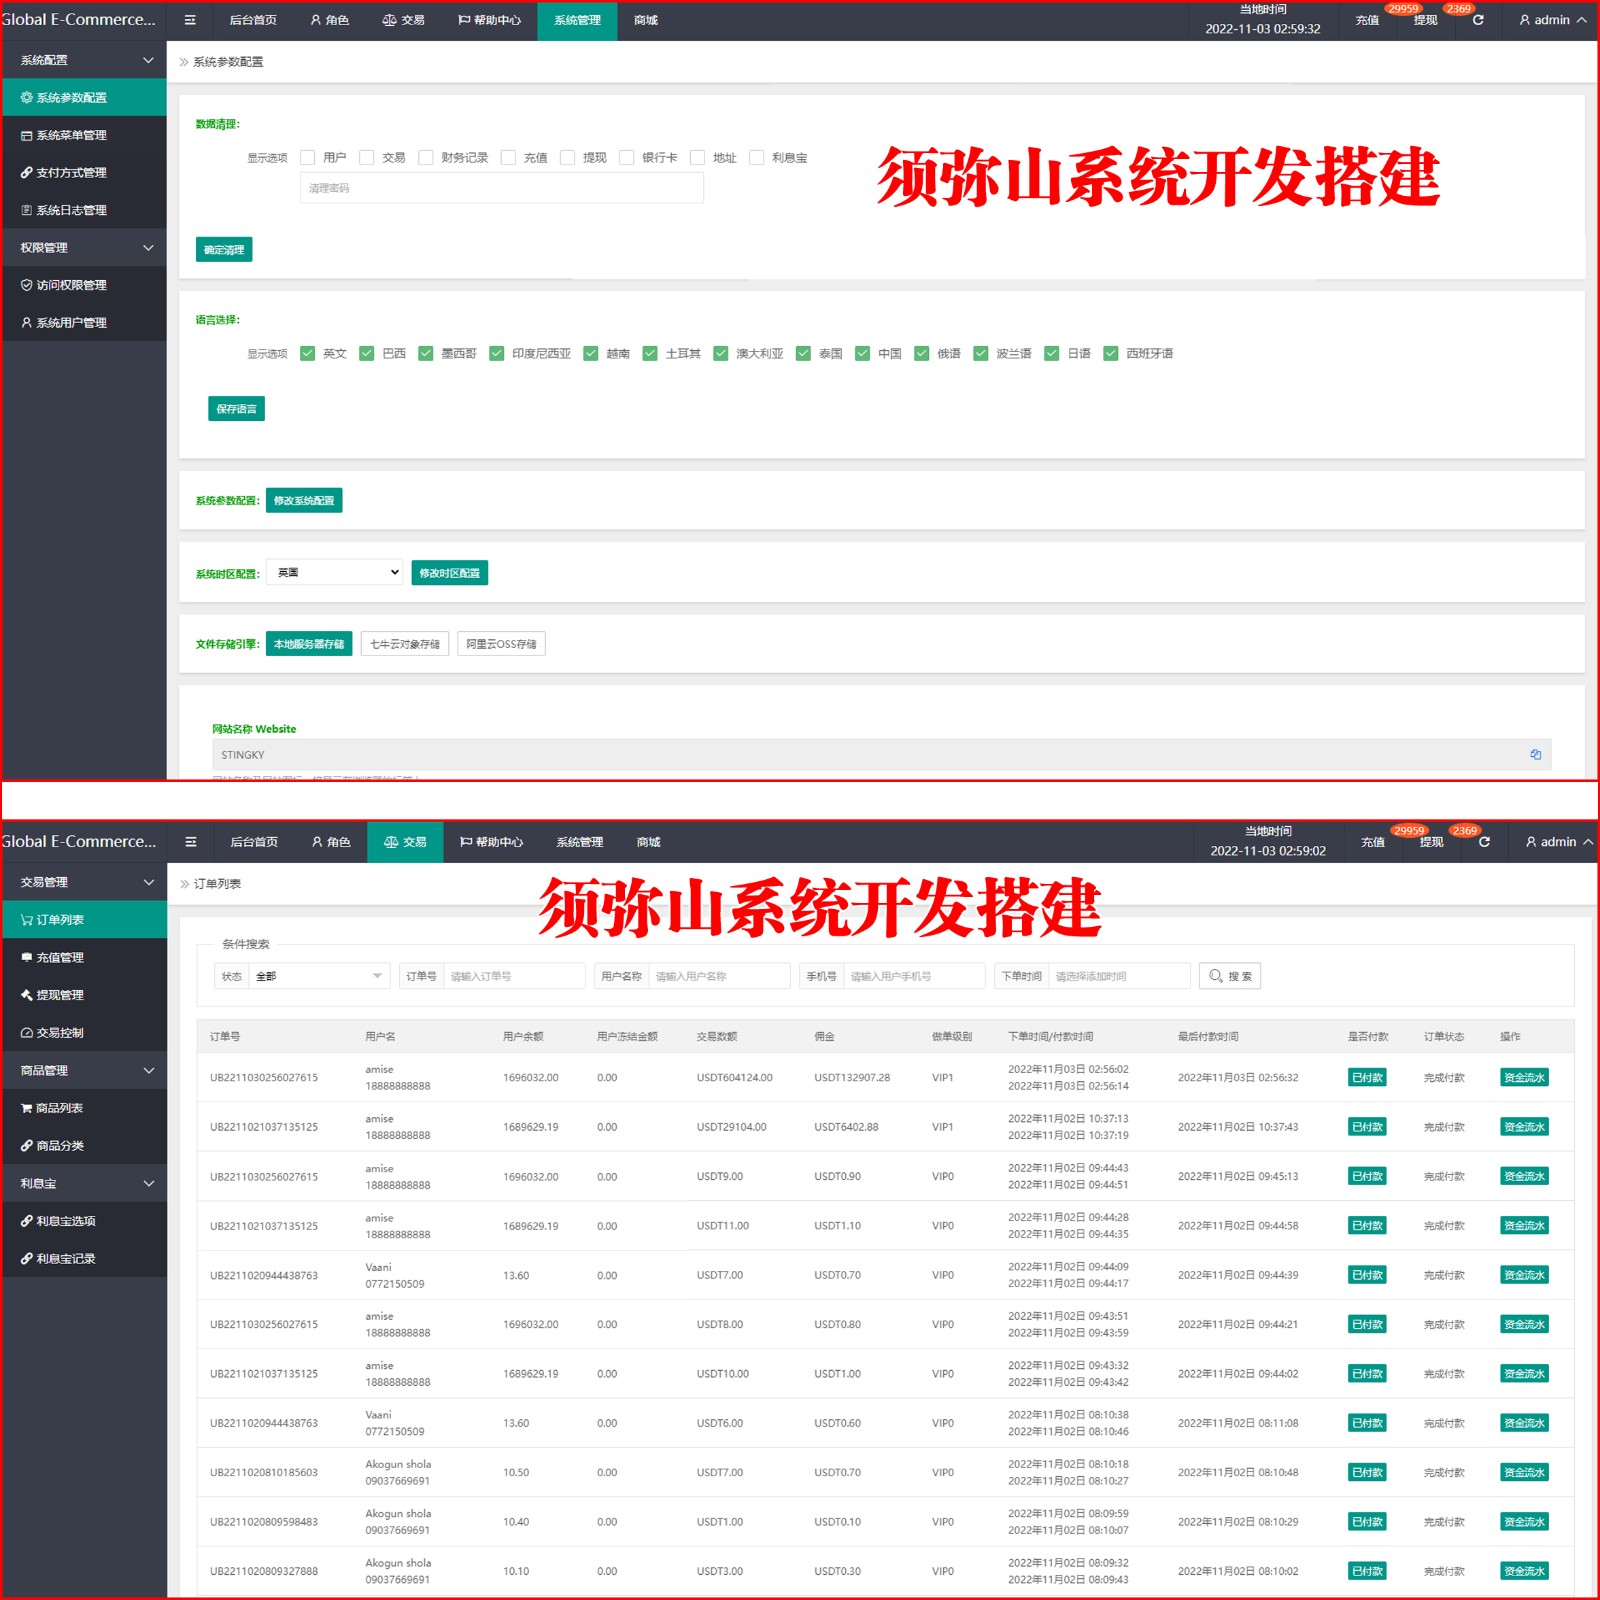Click the 清理密码 input field

coord(501,188)
